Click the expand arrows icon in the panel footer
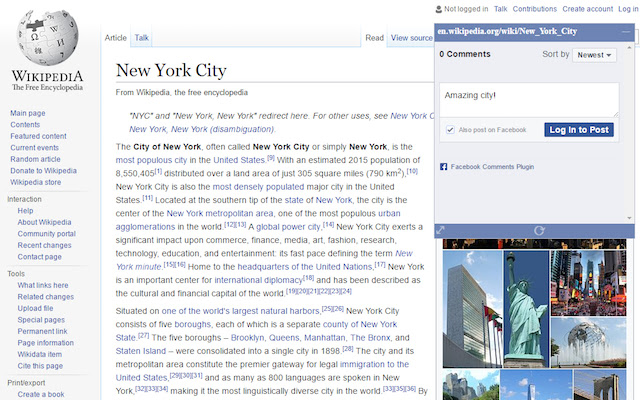 (x=440, y=230)
